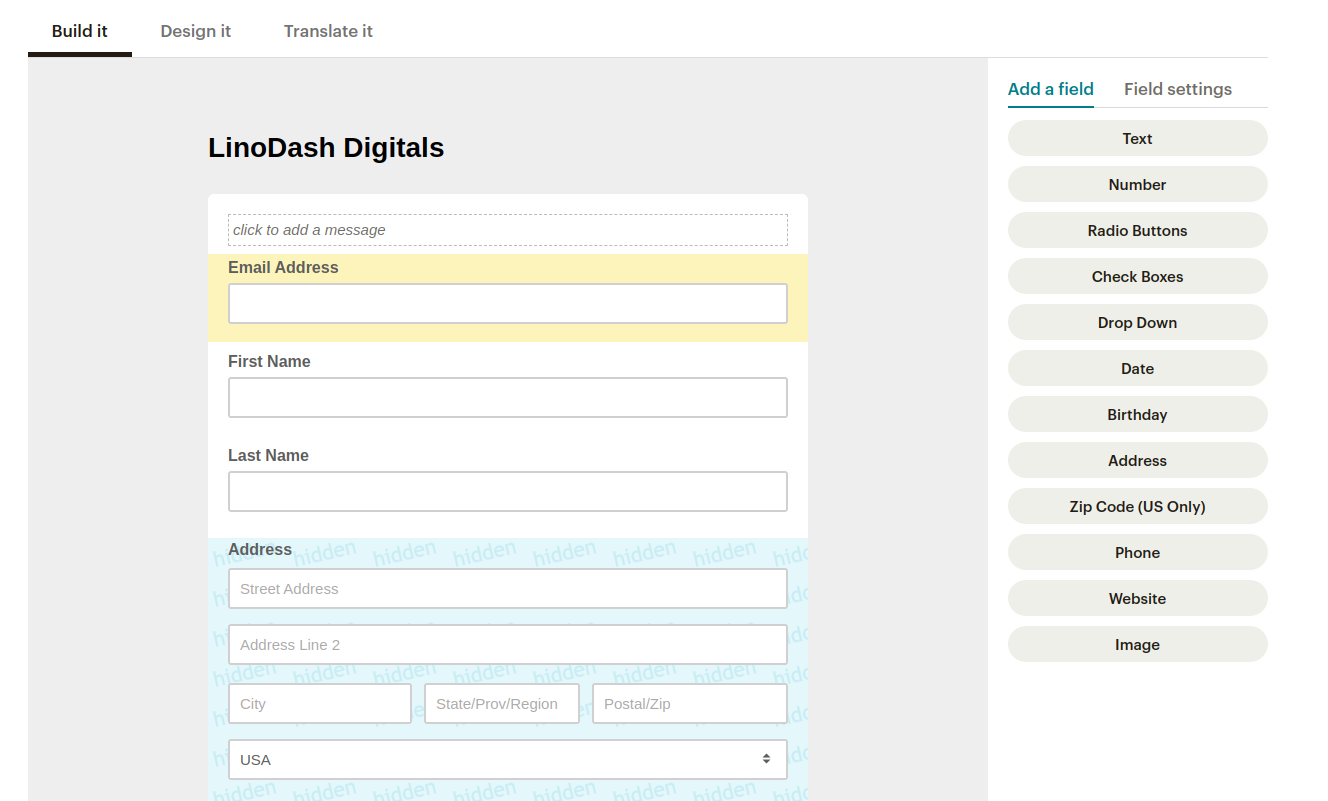Screen dimensions: 1328x801
Task: Insert a Date field
Action: tap(1137, 368)
